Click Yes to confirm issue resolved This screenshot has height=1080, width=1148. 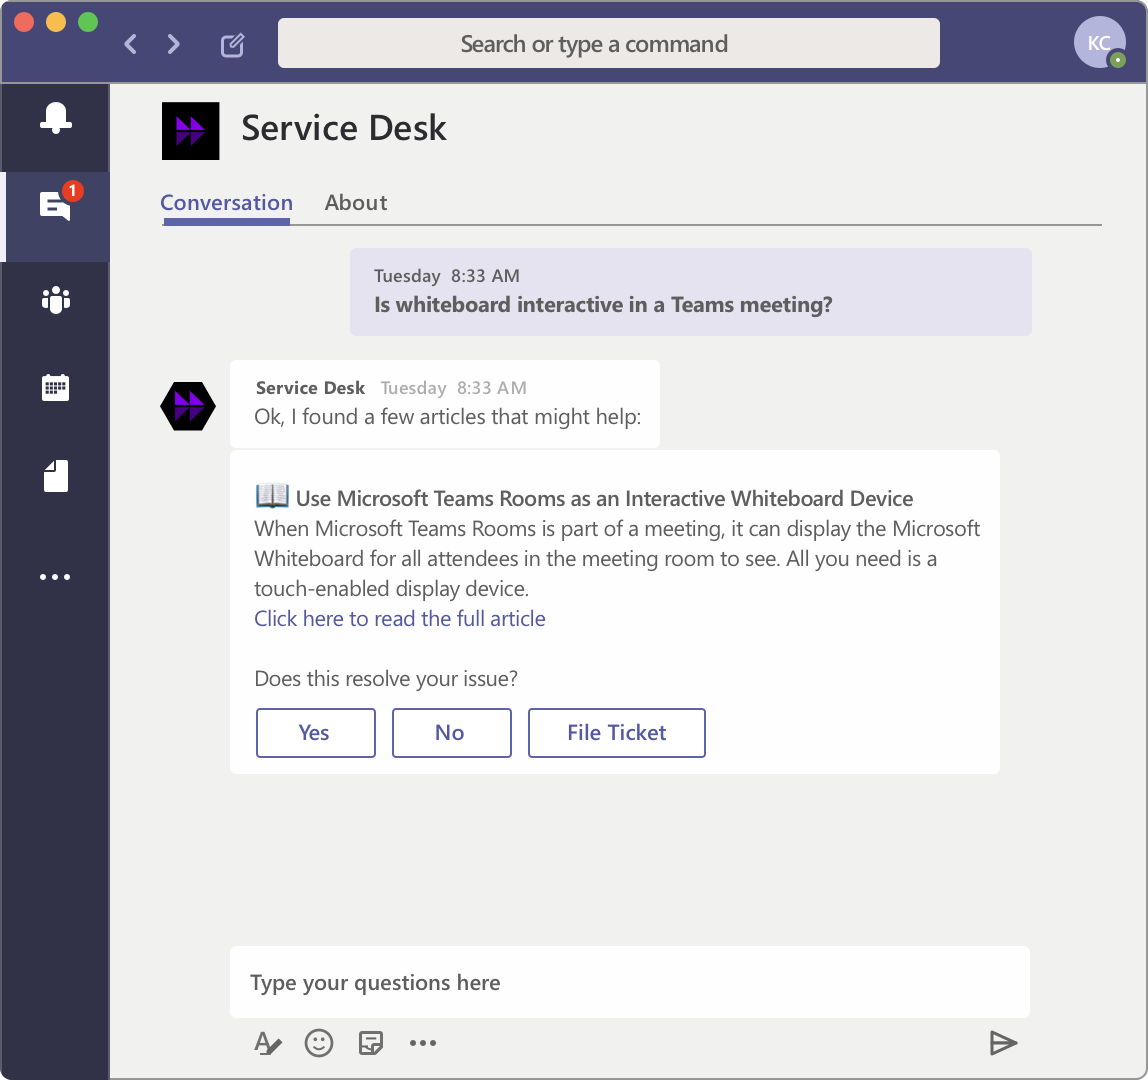[315, 733]
